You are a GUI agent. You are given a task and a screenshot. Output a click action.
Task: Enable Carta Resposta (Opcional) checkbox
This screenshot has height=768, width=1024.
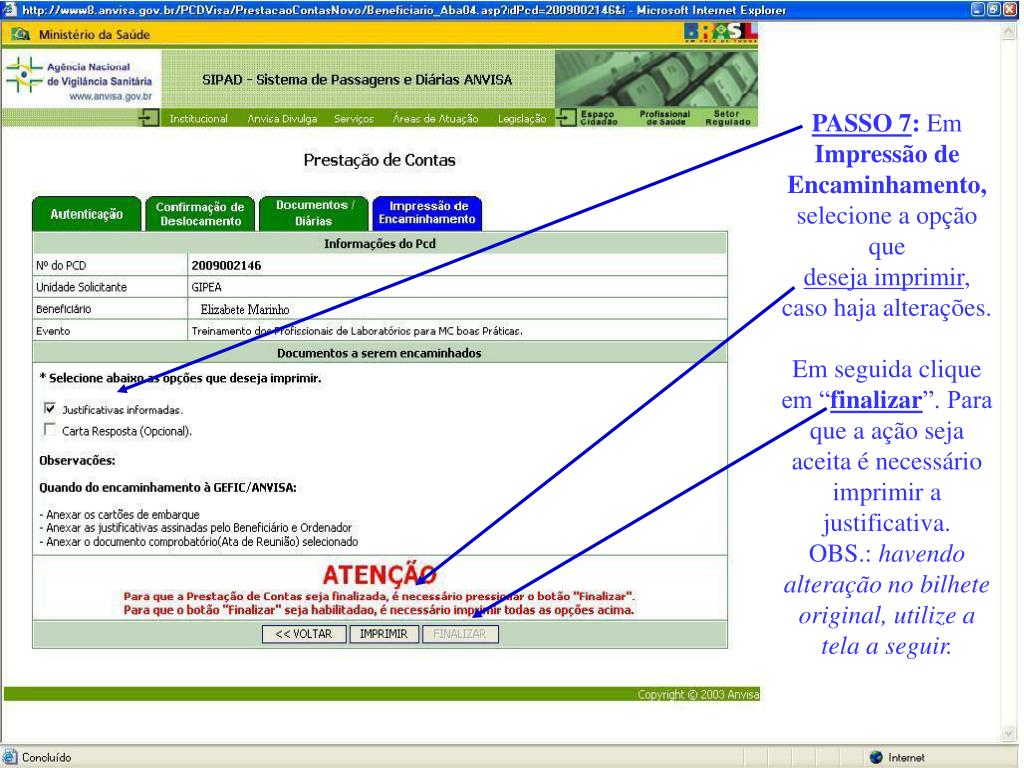coord(50,430)
